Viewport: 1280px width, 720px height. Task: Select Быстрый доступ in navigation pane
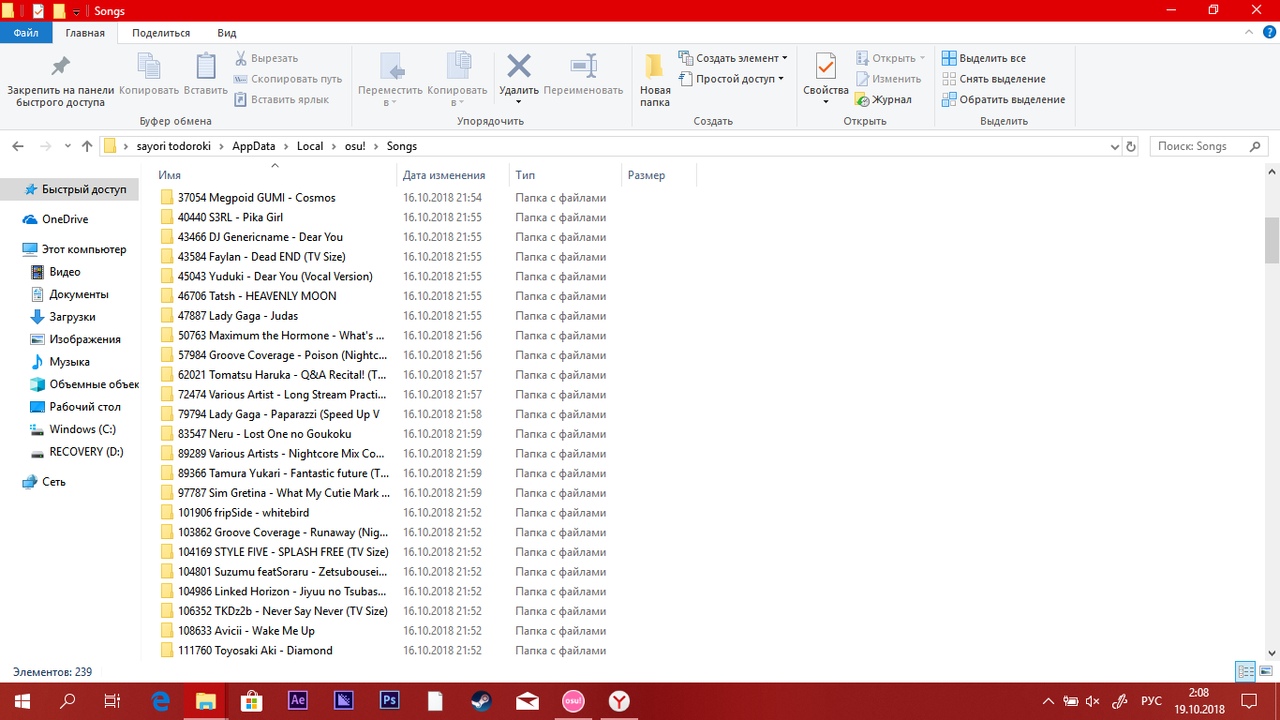tap(70, 189)
